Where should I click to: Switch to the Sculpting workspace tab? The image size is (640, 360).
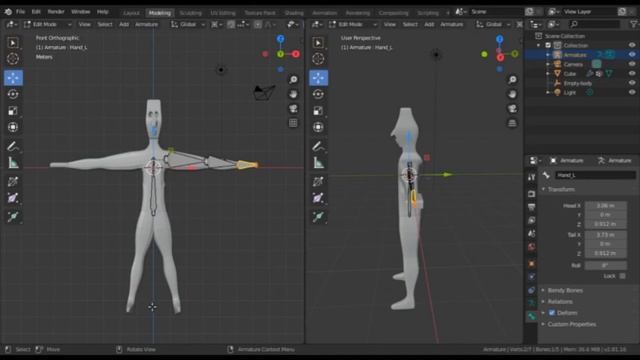tap(191, 13)
